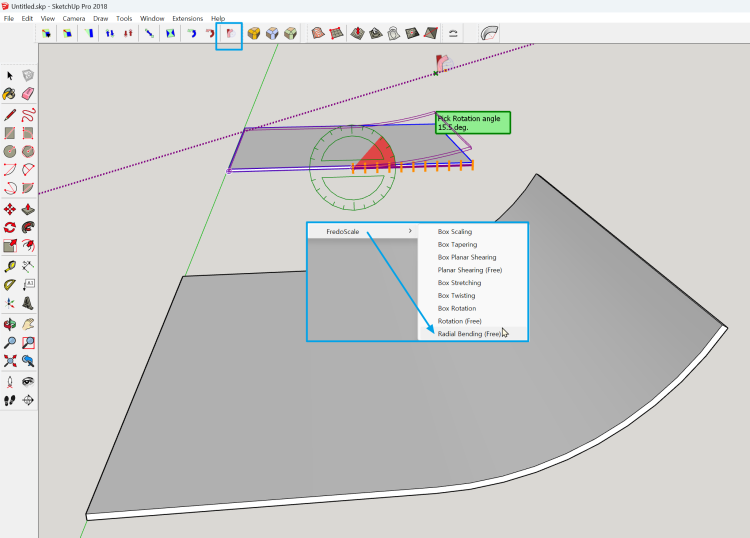The width and height of the screenshot is (750, 538).
Task: Select the Look Around eye tool
Action: (28, 382)
